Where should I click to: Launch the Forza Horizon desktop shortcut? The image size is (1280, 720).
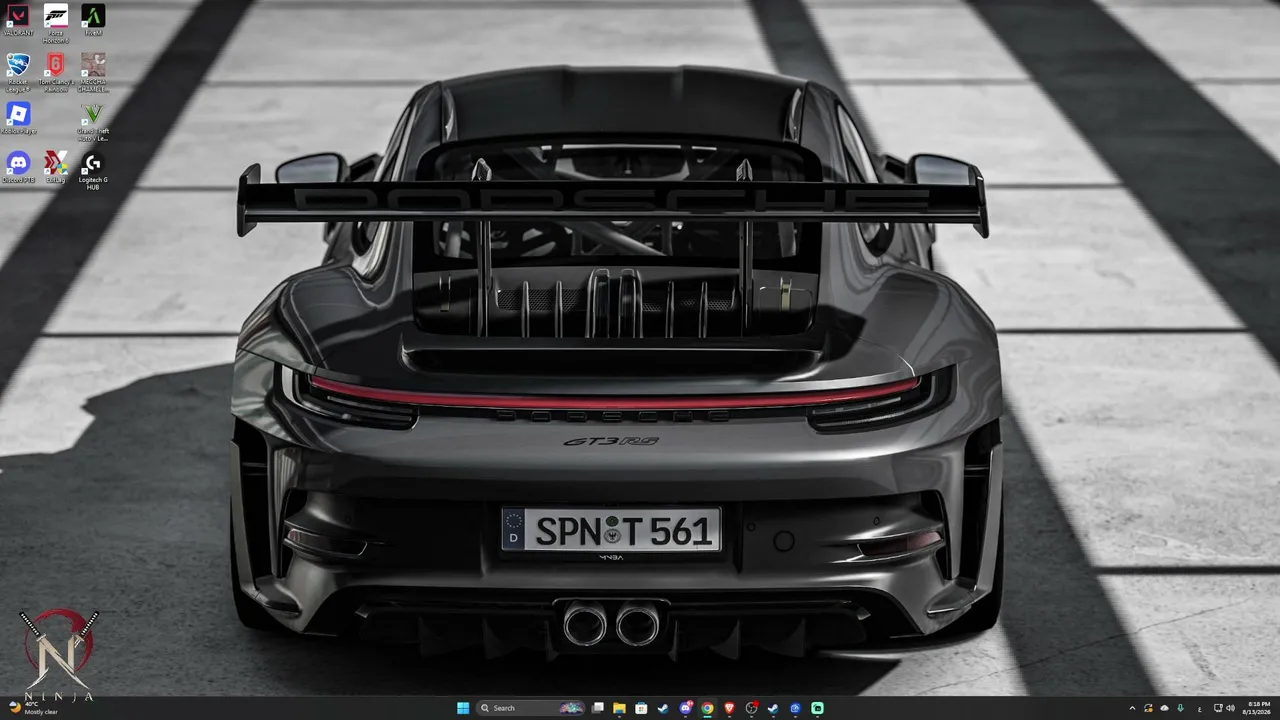56,23
